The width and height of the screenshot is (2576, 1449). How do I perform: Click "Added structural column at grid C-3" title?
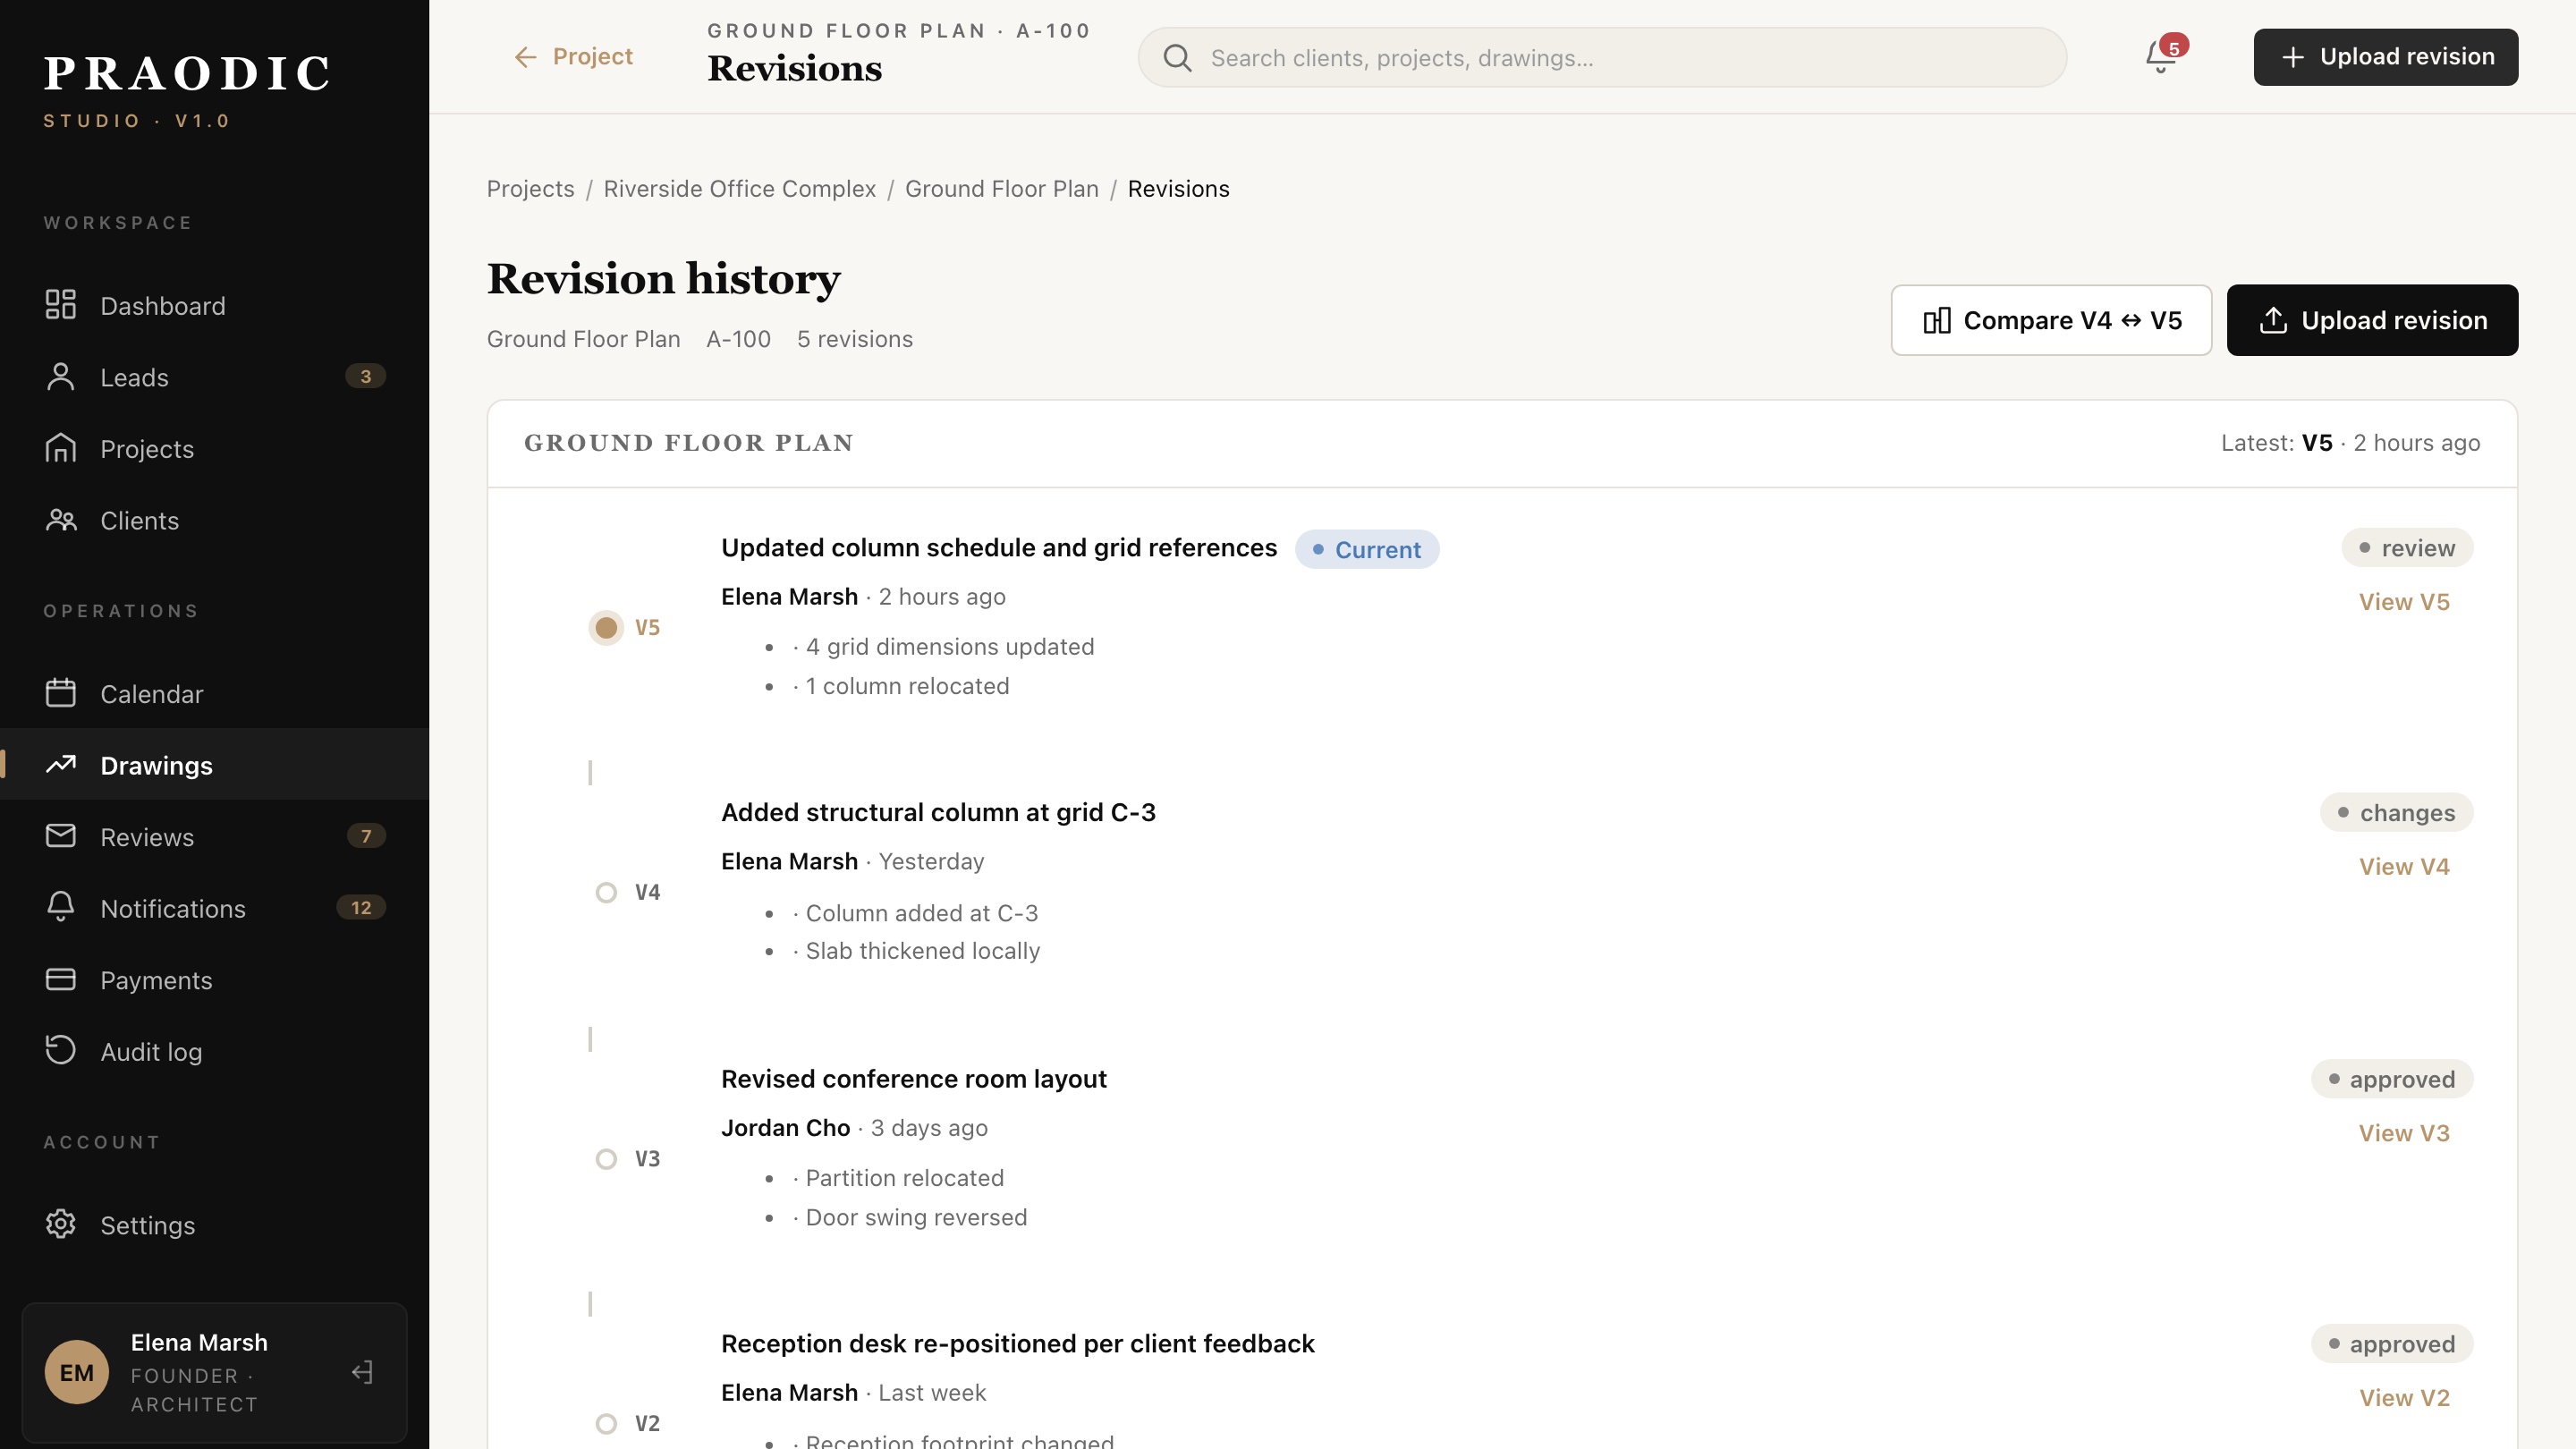pos(938,812)
